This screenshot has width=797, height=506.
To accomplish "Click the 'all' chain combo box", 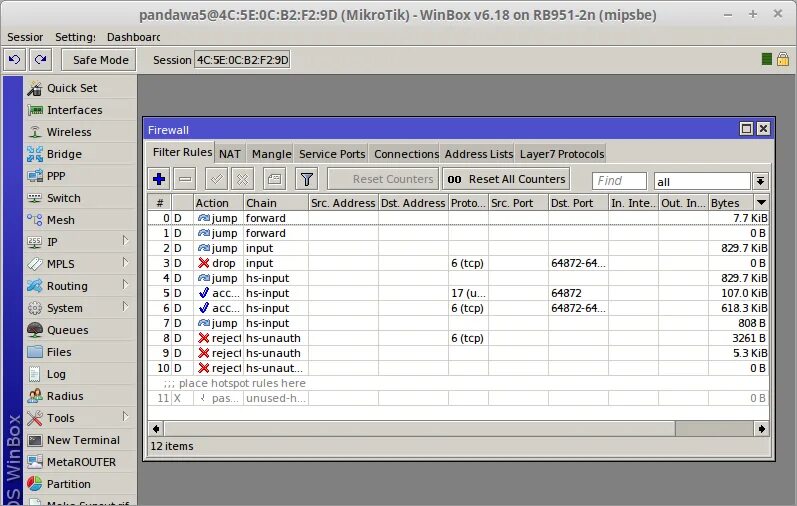I will [x=702, y=181].
